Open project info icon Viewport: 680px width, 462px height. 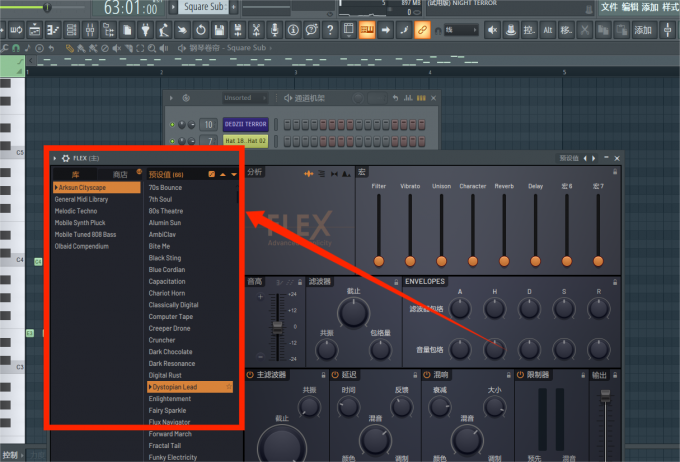point(293,30)
